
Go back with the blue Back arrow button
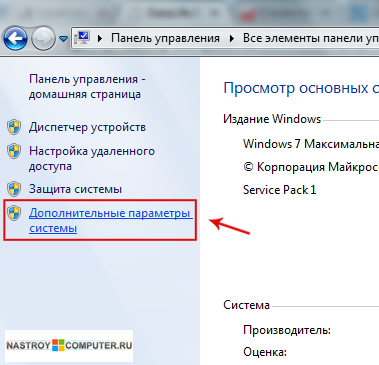click(15, 38)
